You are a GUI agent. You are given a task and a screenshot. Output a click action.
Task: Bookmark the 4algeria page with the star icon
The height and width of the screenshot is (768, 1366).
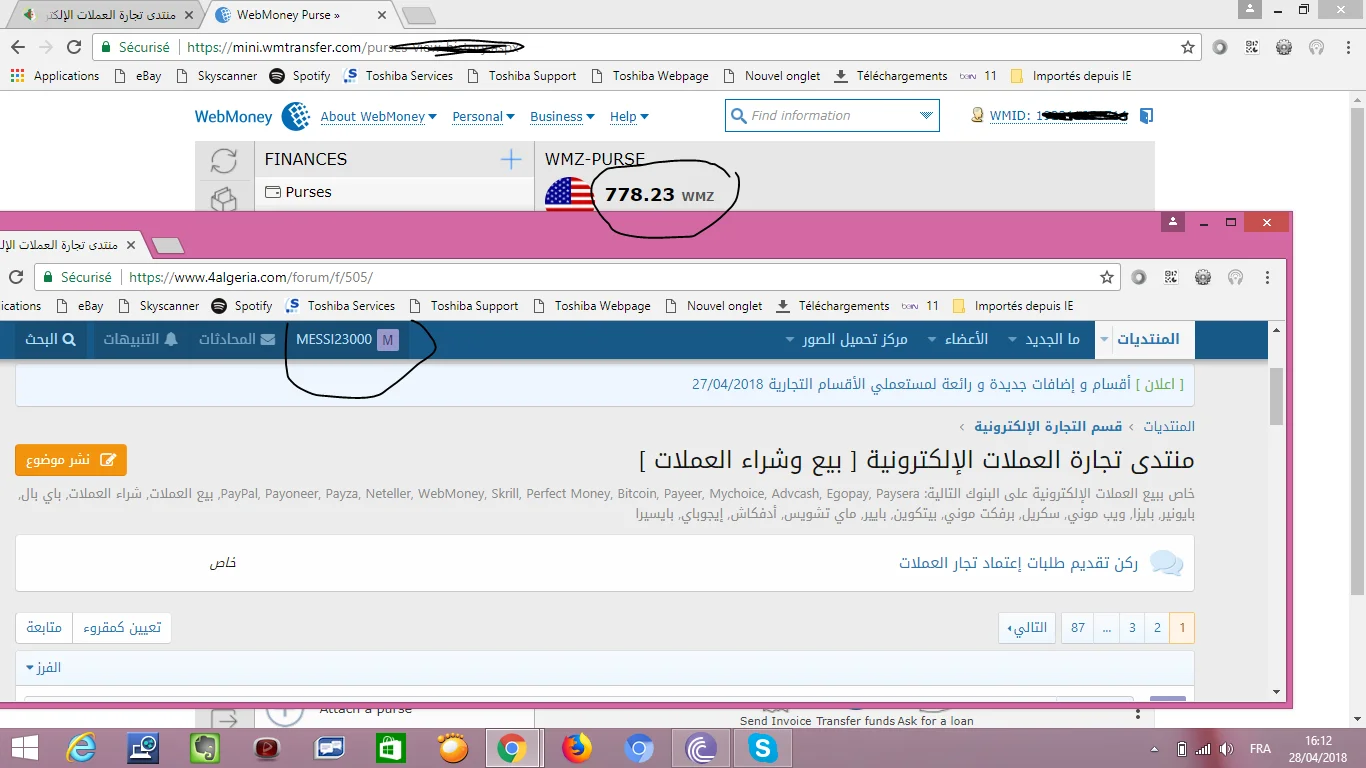coord(1107,277)
